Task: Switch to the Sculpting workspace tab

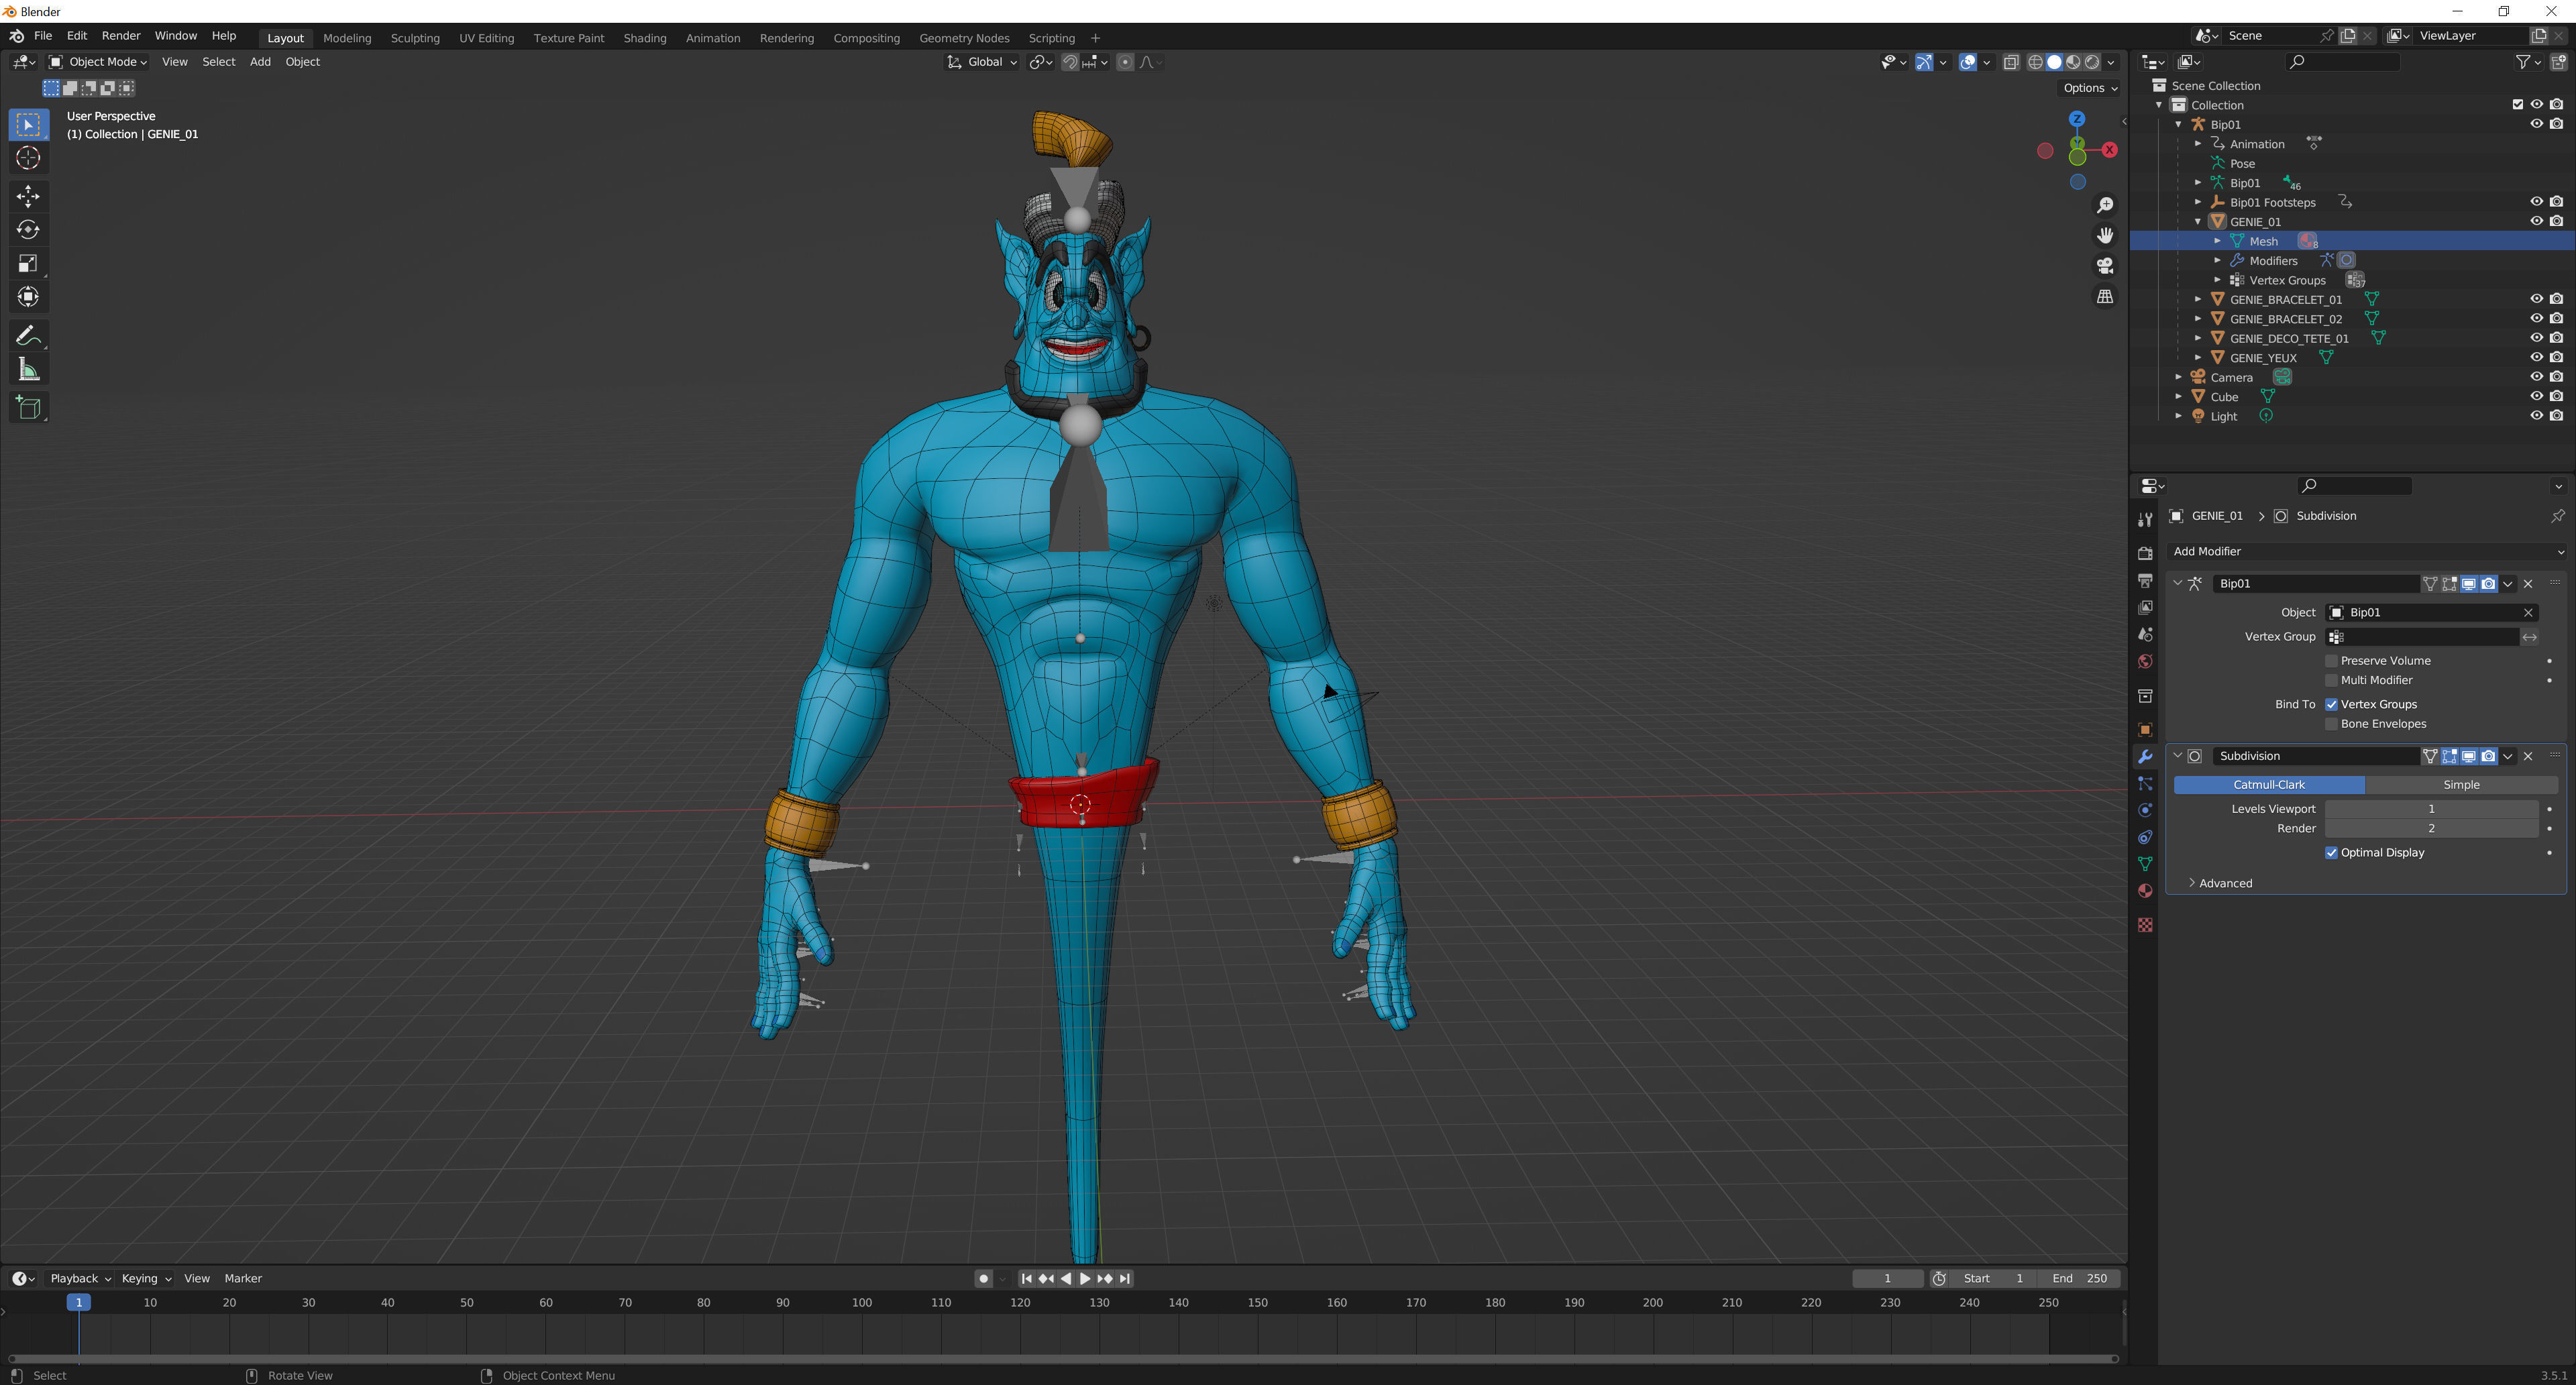Action: 415,38
